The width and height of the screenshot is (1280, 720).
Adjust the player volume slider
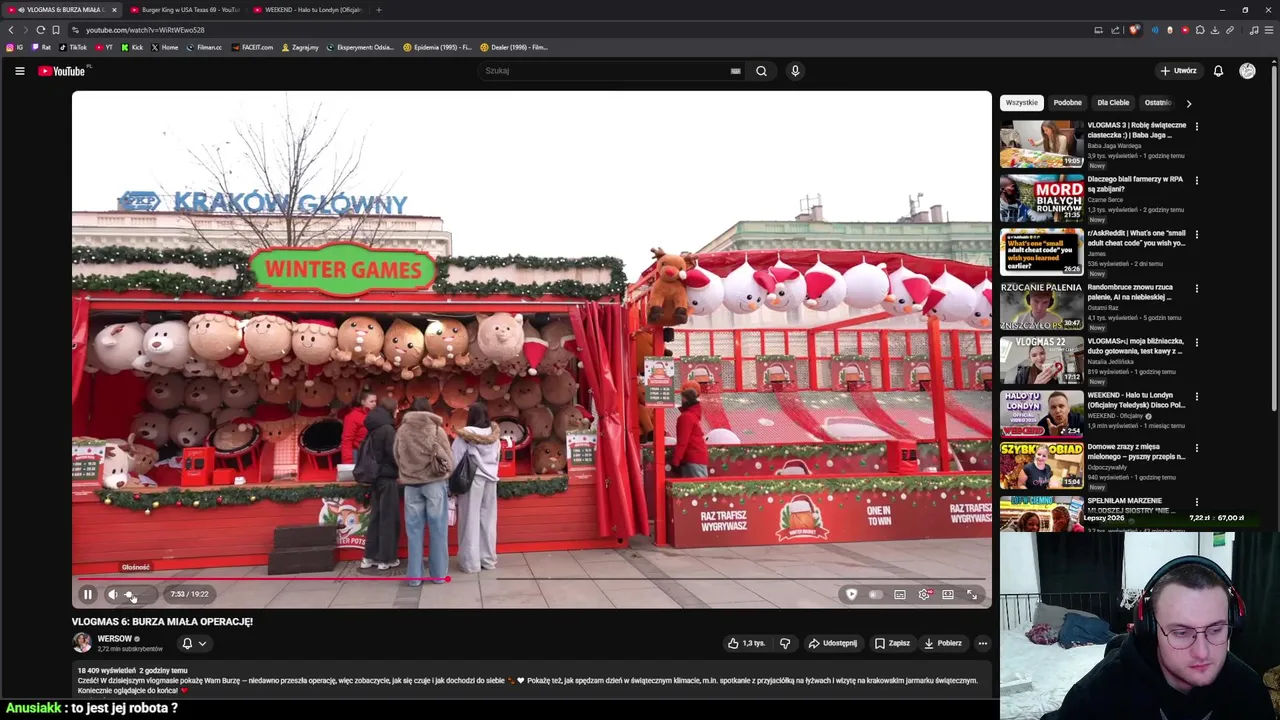tap(138, 594)
